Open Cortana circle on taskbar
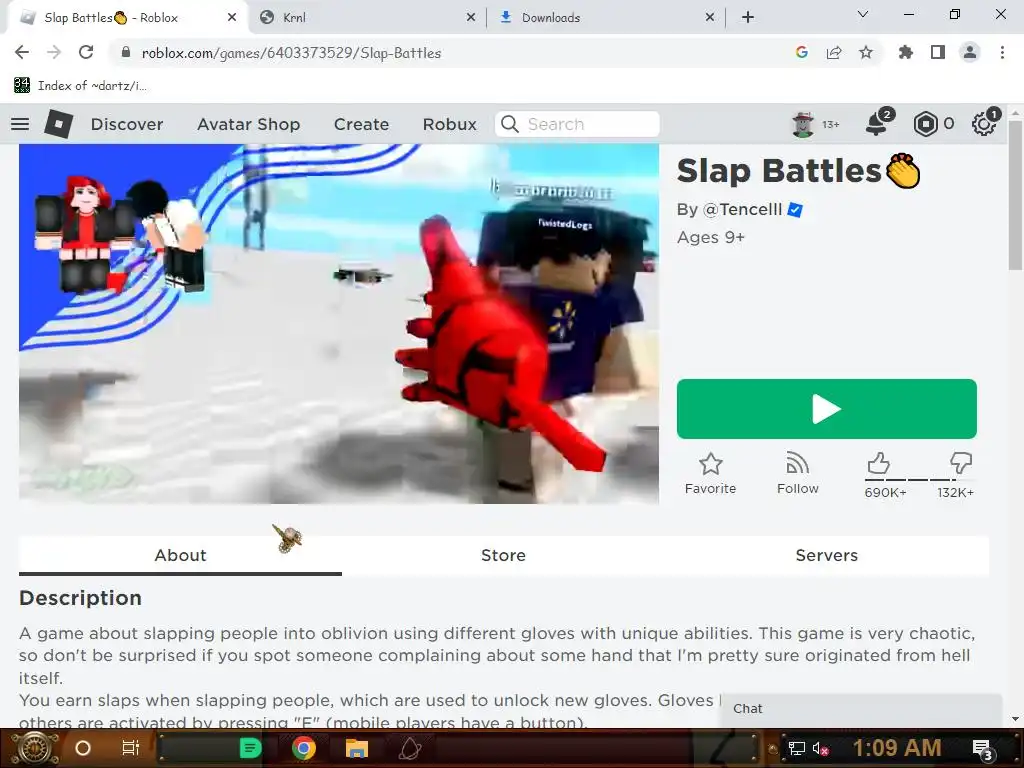This screenshot has height=768, width=1024. click(x=83, y=748)
